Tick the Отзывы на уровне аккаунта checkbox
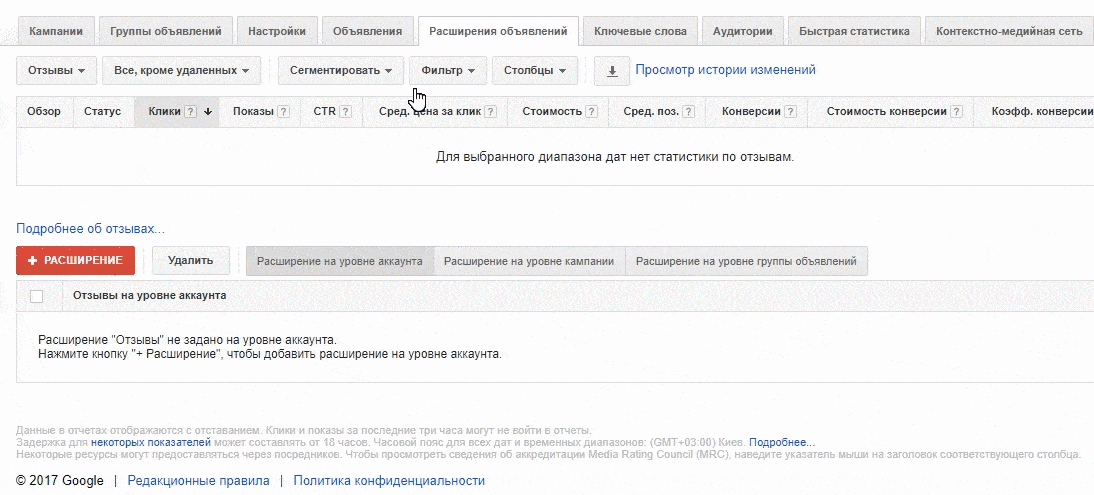This screenshot has height=495, width=1094. pos(36,296)
